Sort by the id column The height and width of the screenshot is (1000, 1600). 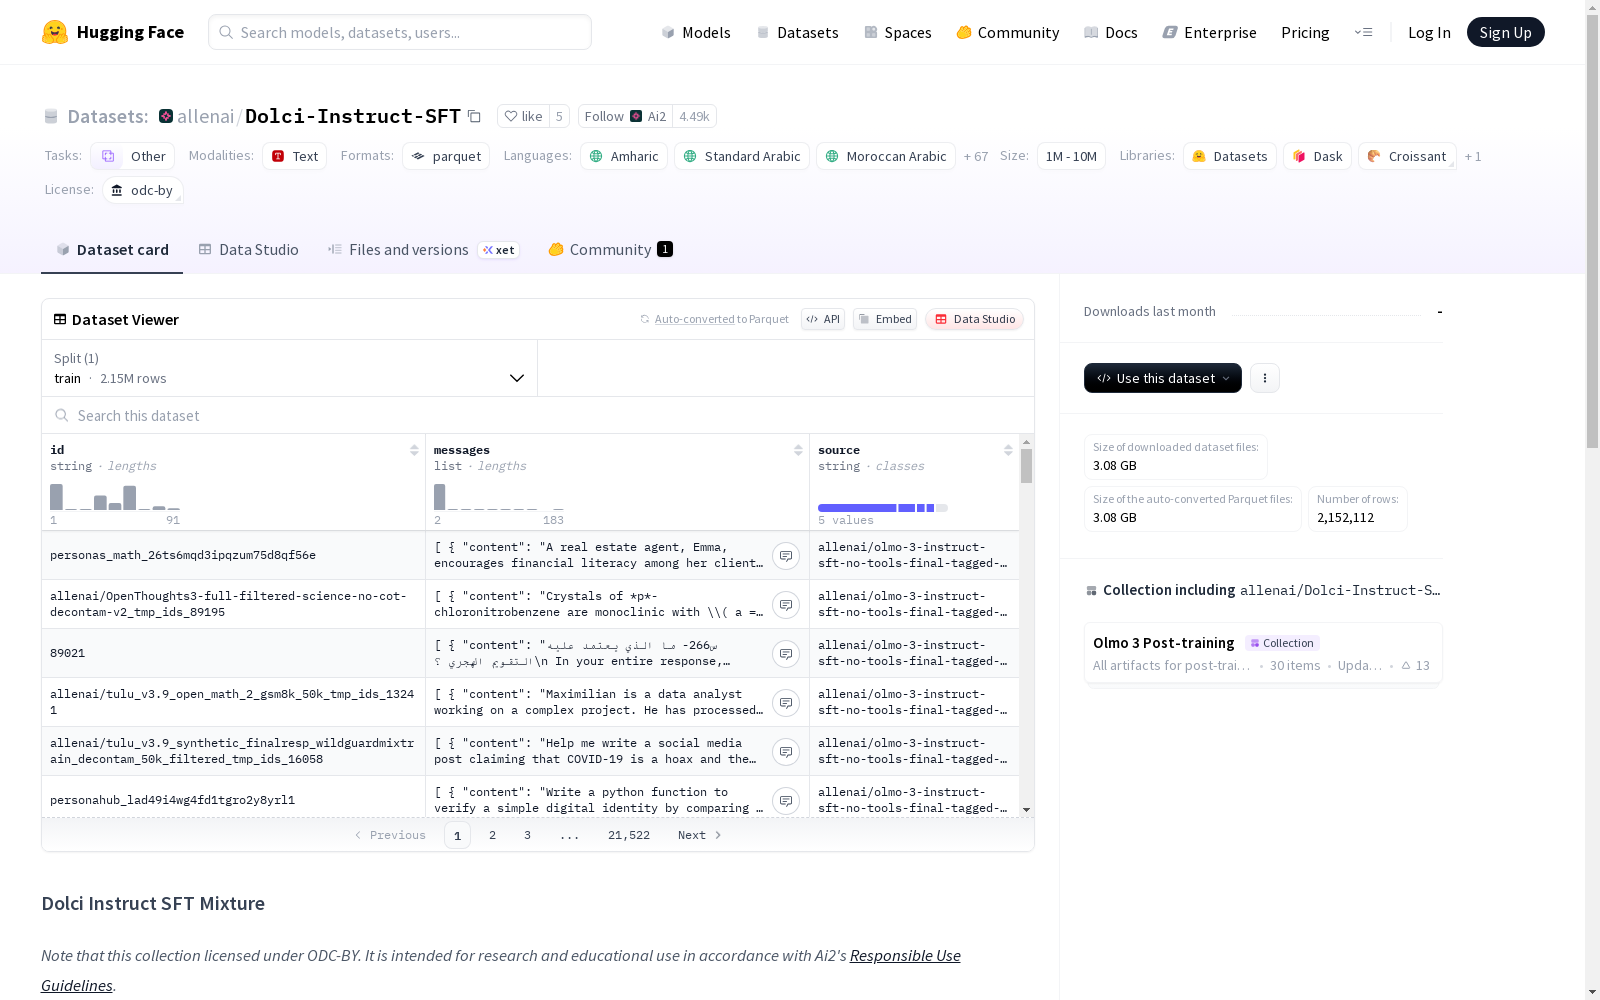coord(414,450)
